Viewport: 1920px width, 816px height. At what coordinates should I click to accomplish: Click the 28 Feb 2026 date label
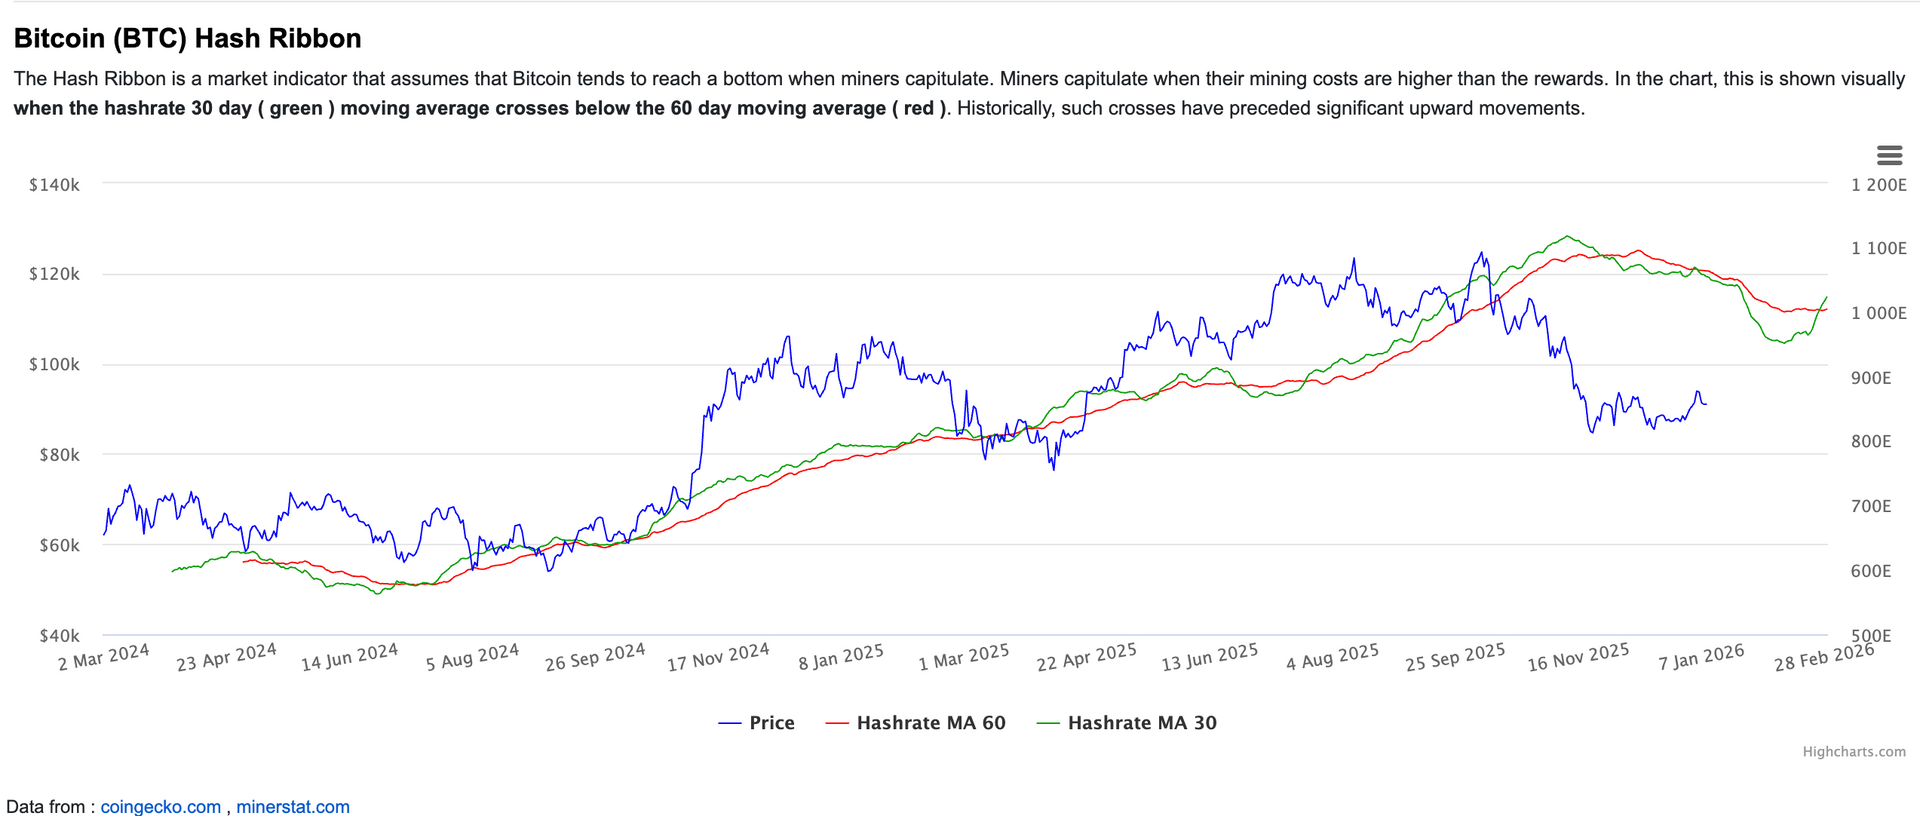click(x=1824, y=657)
